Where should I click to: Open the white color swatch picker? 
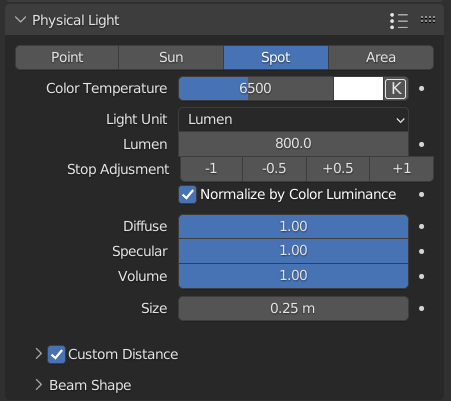point(358,89)
